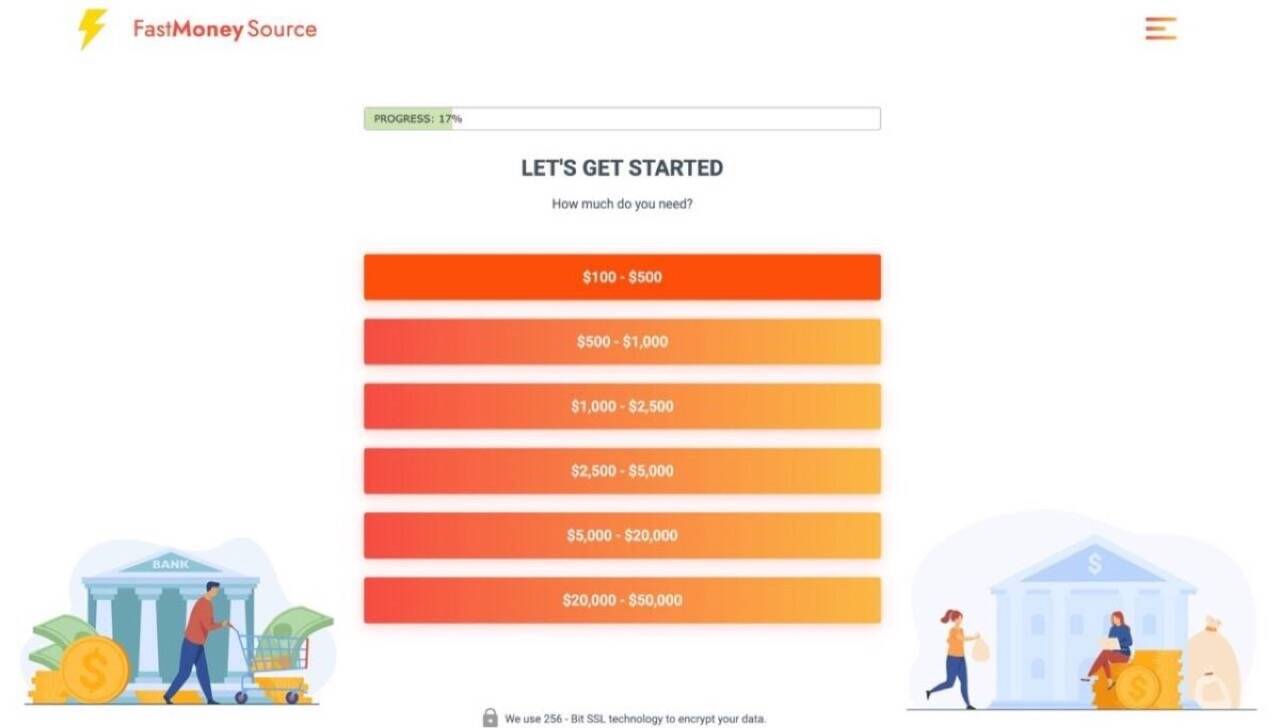
Task: Click the "LET'S GET STARTED" heading
Action: click(x=622, y=168)
